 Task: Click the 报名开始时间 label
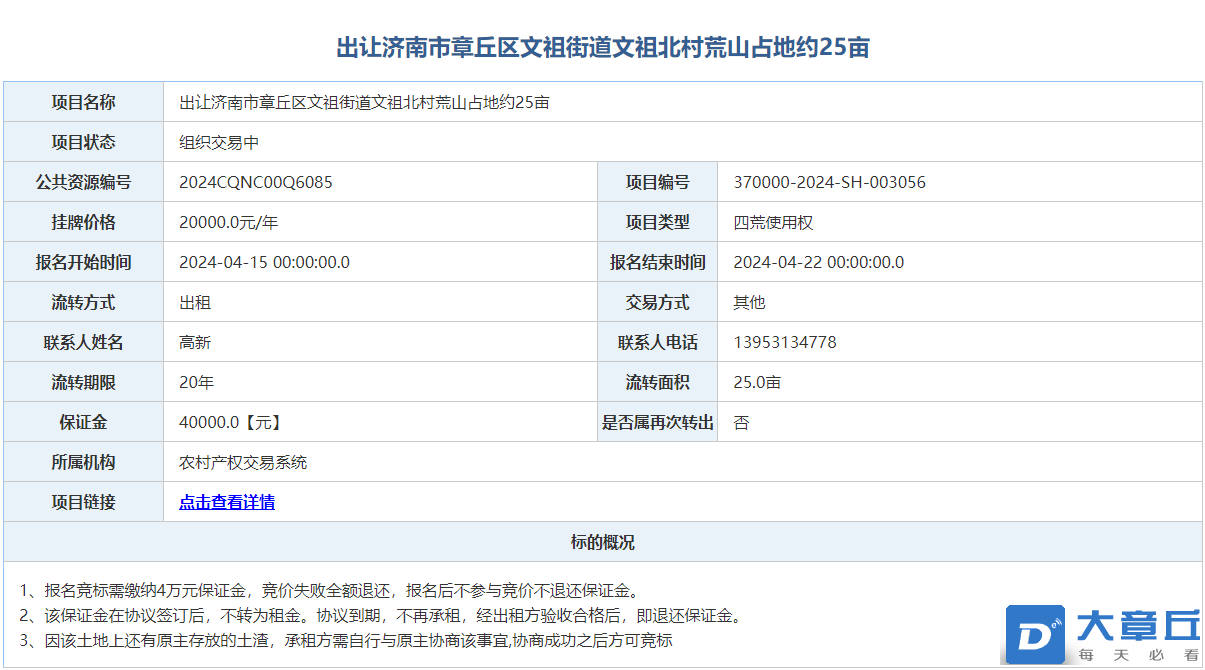pos(83,262)
